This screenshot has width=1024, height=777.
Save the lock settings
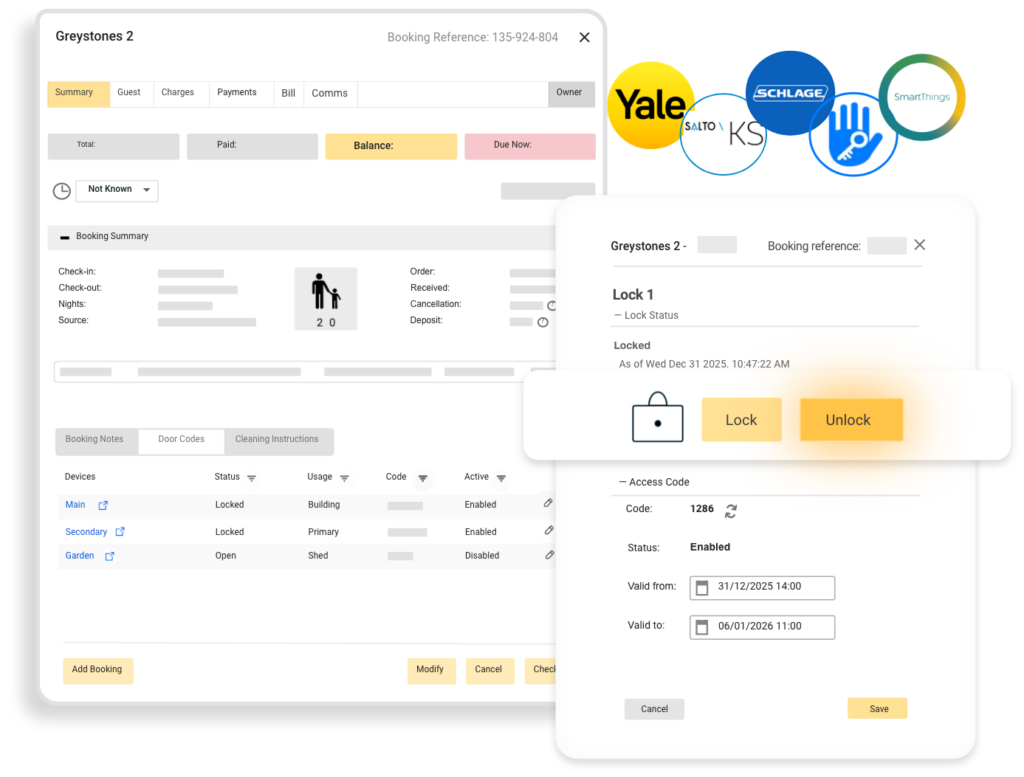877,709
